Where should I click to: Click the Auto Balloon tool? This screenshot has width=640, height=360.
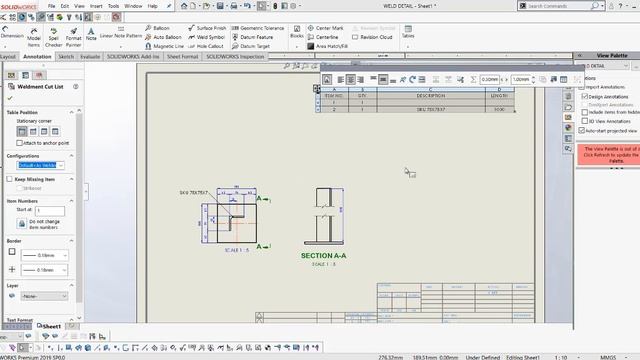coord(163,37)
